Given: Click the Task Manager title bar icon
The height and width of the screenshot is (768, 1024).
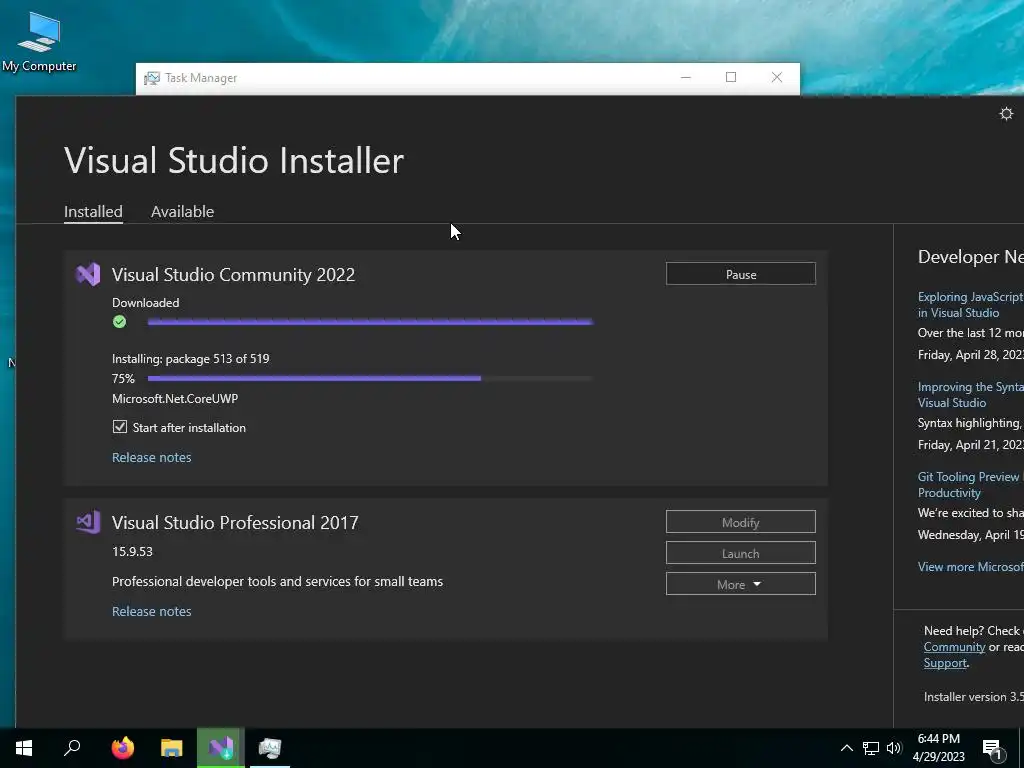Looking at the screenshot, I should pos(152,78).
